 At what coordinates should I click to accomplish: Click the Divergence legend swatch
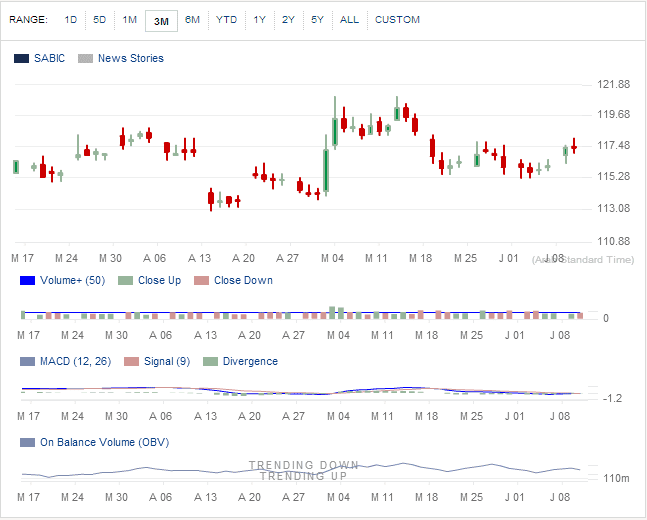coord(210,362)
